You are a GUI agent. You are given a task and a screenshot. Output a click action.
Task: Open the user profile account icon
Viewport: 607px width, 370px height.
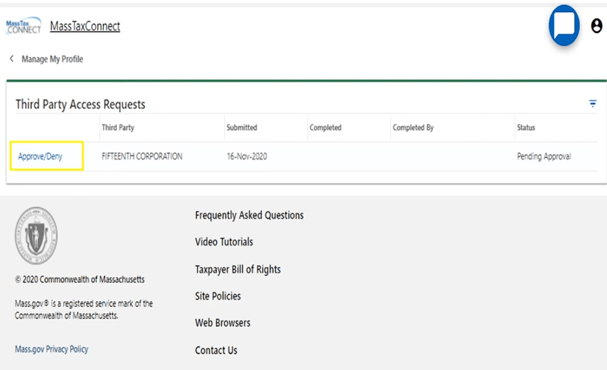596,26
